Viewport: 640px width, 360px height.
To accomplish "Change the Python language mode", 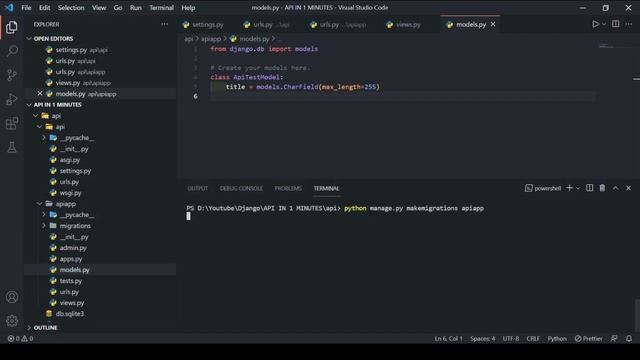I will click(x=557, y=338).
